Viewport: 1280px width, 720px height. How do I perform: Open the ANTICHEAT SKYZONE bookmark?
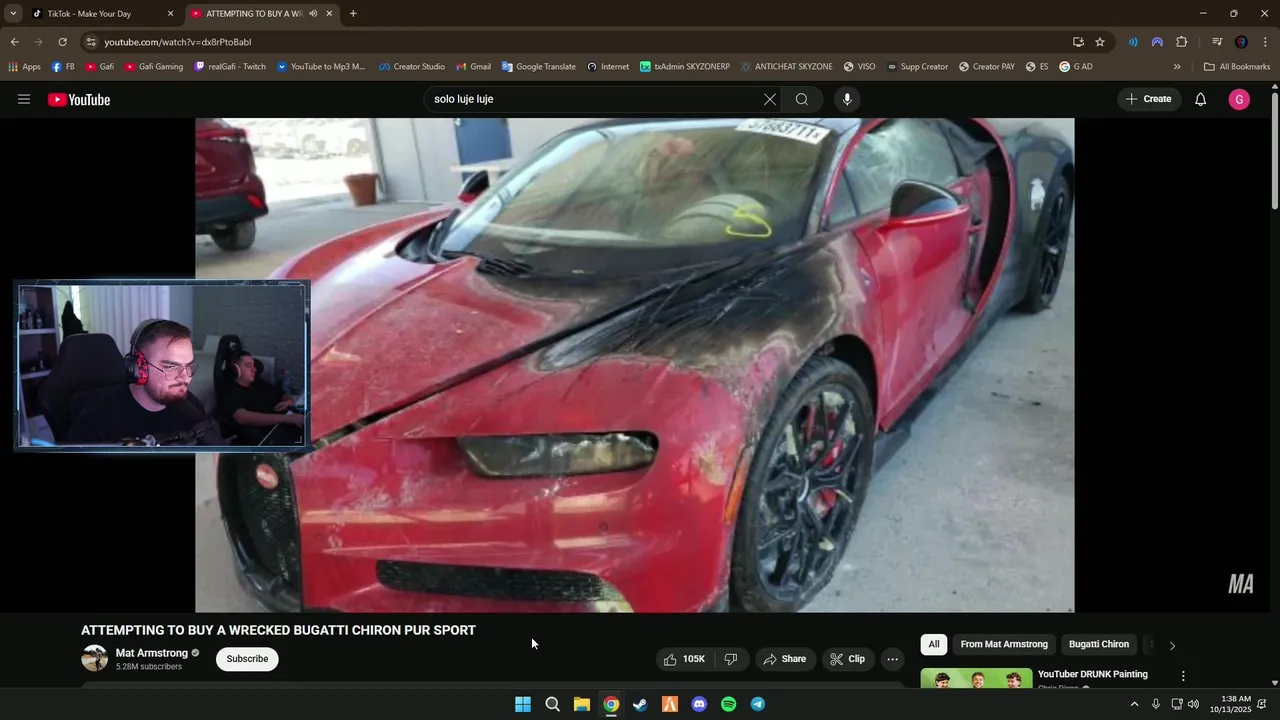[787, 67]
